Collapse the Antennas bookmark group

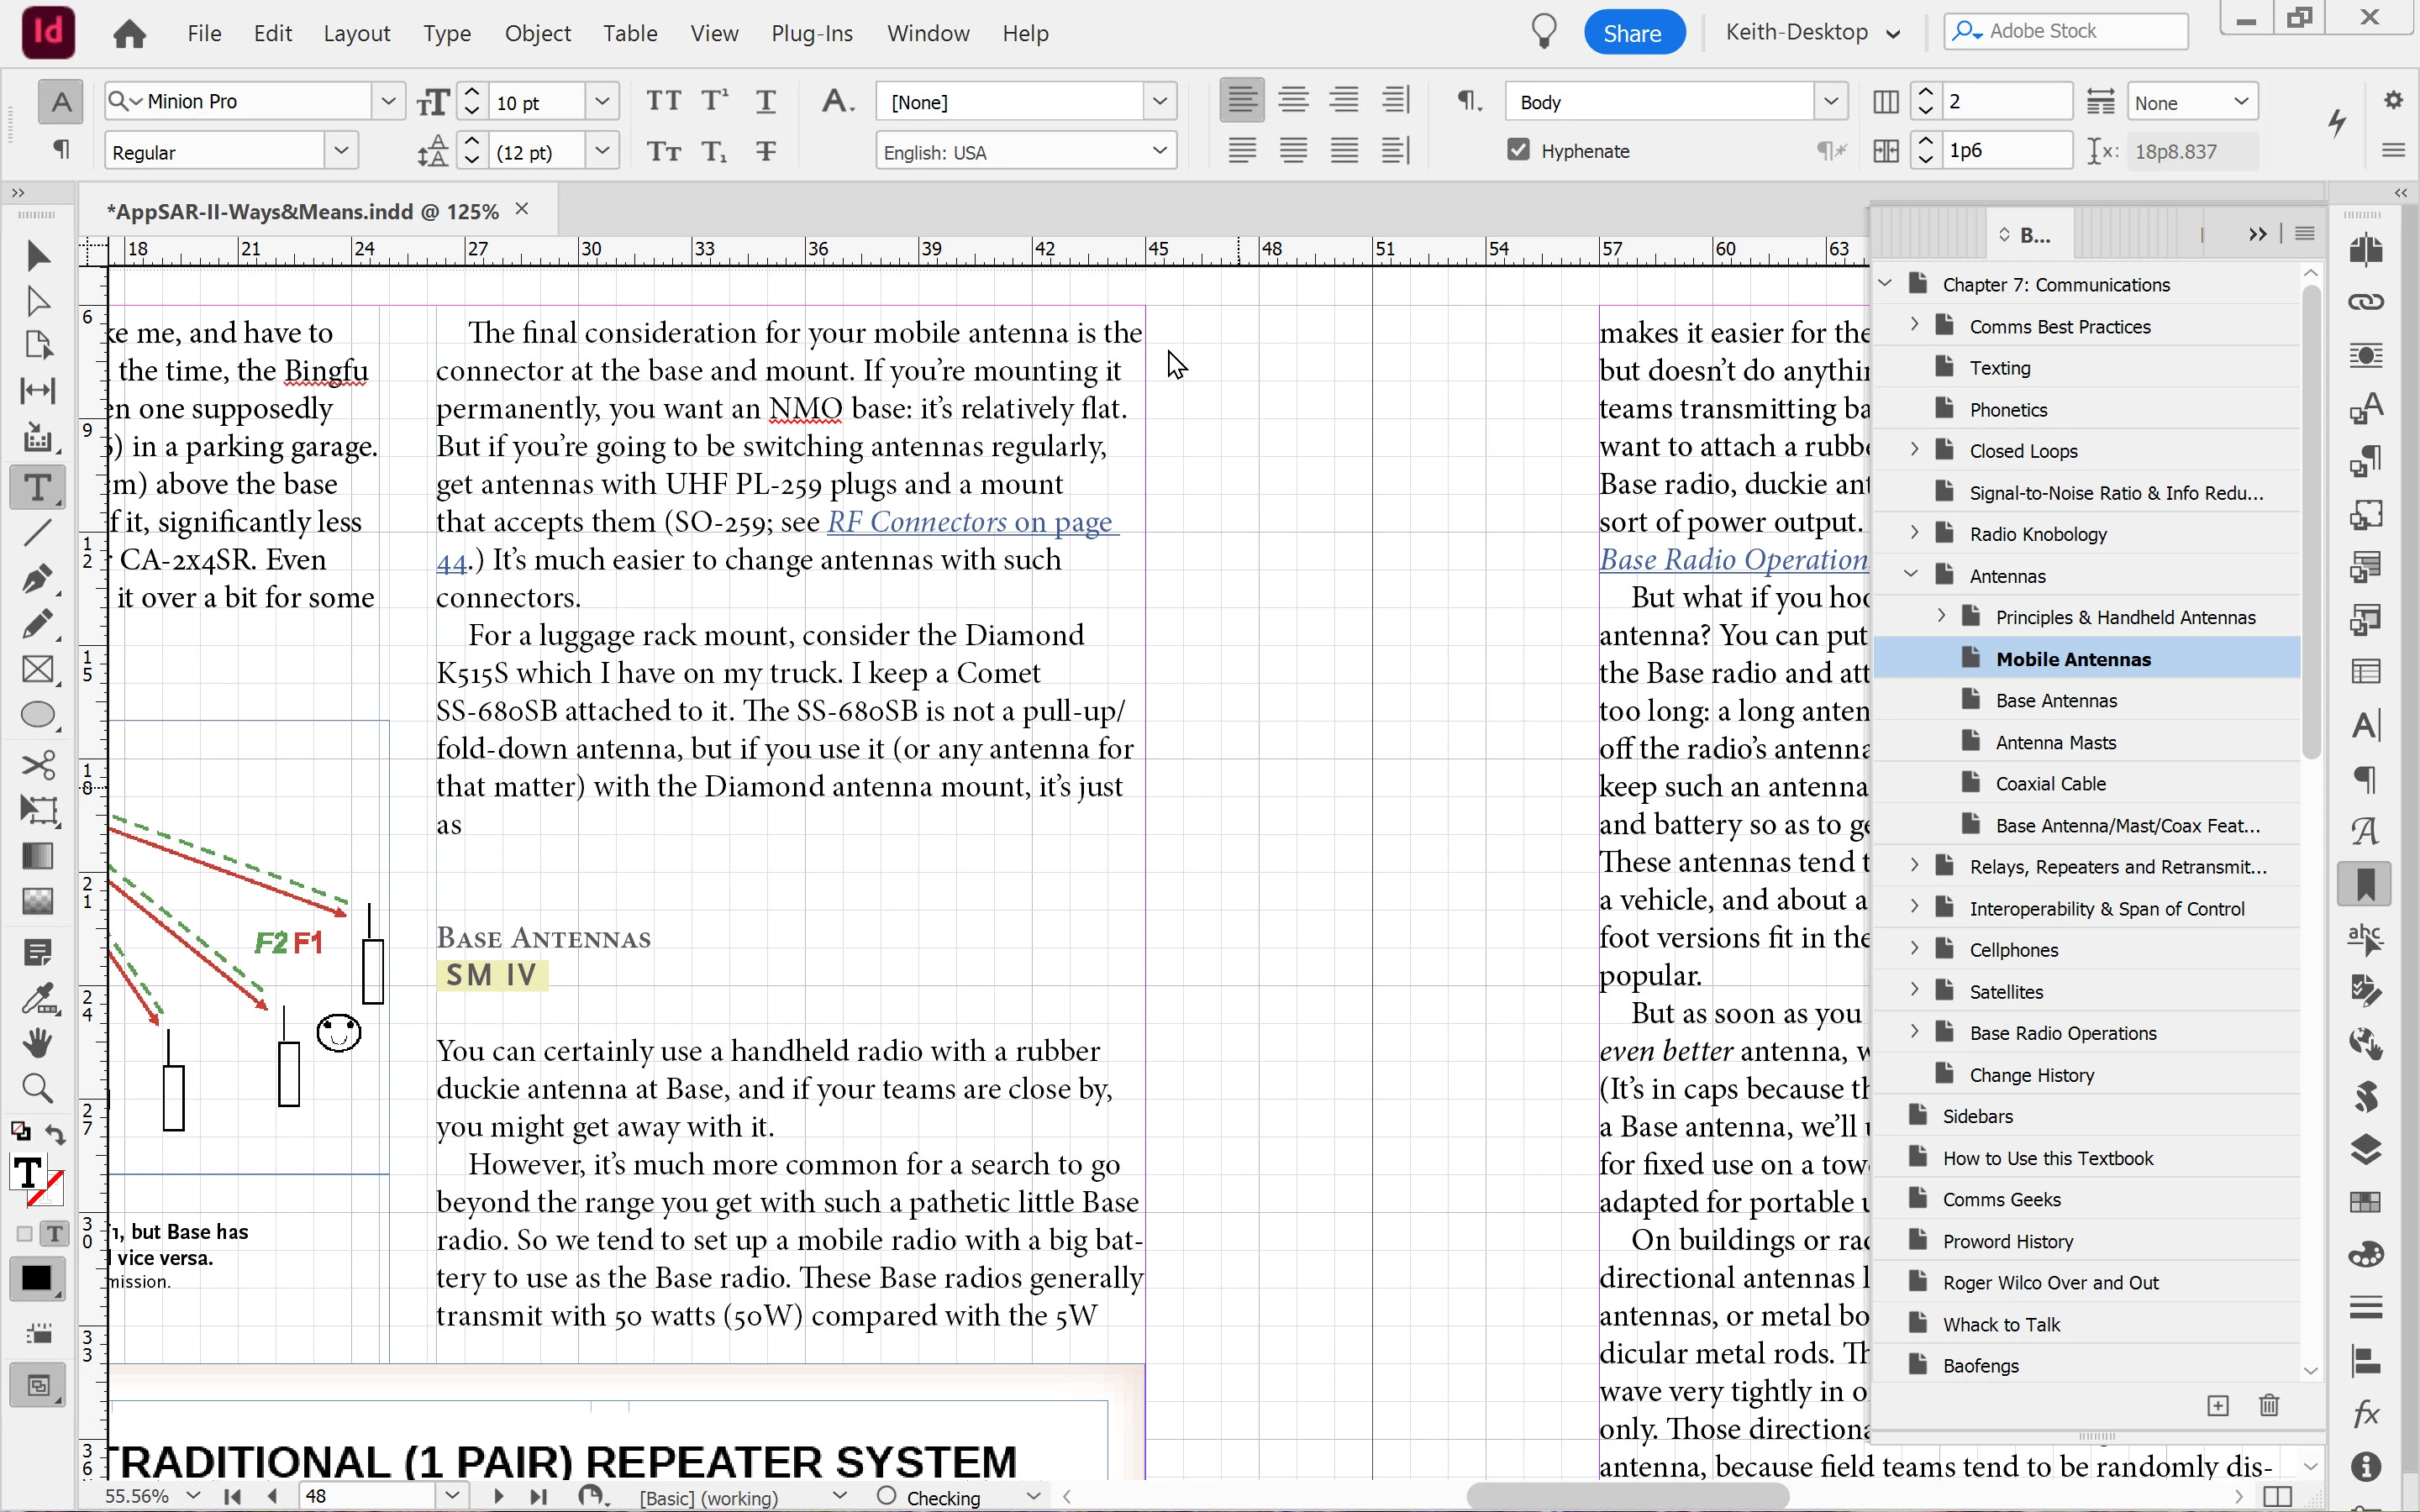tap(1910, 575)
